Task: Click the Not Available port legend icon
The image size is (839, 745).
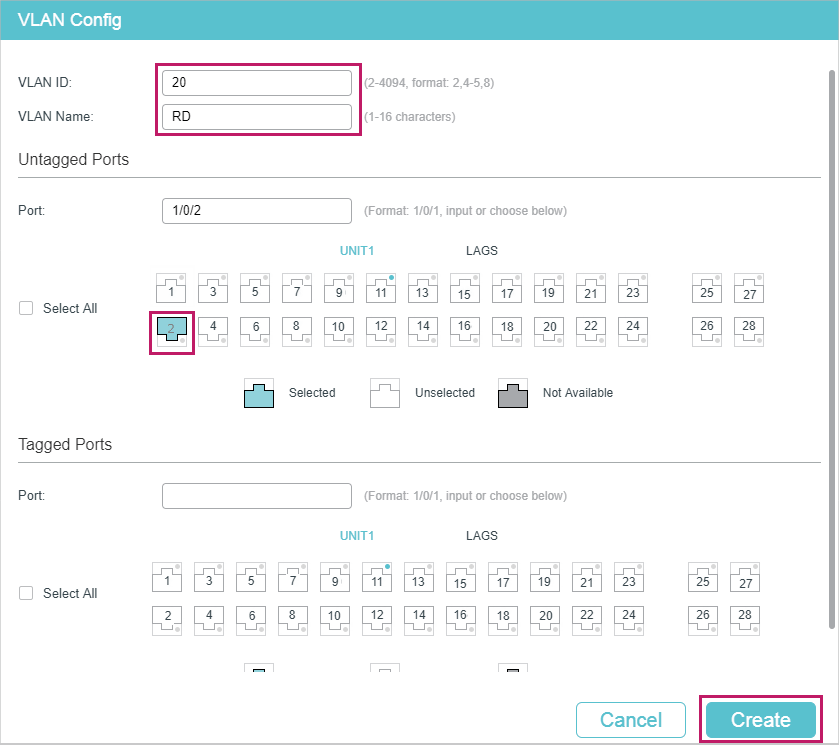Action: pos(513,392)
